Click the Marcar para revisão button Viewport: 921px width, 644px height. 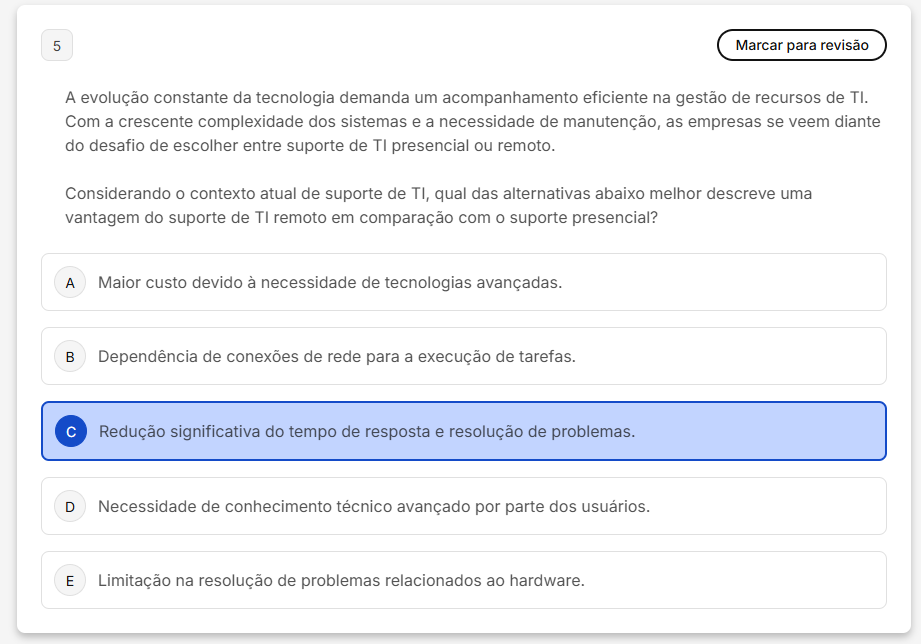(x=801, y=45)
